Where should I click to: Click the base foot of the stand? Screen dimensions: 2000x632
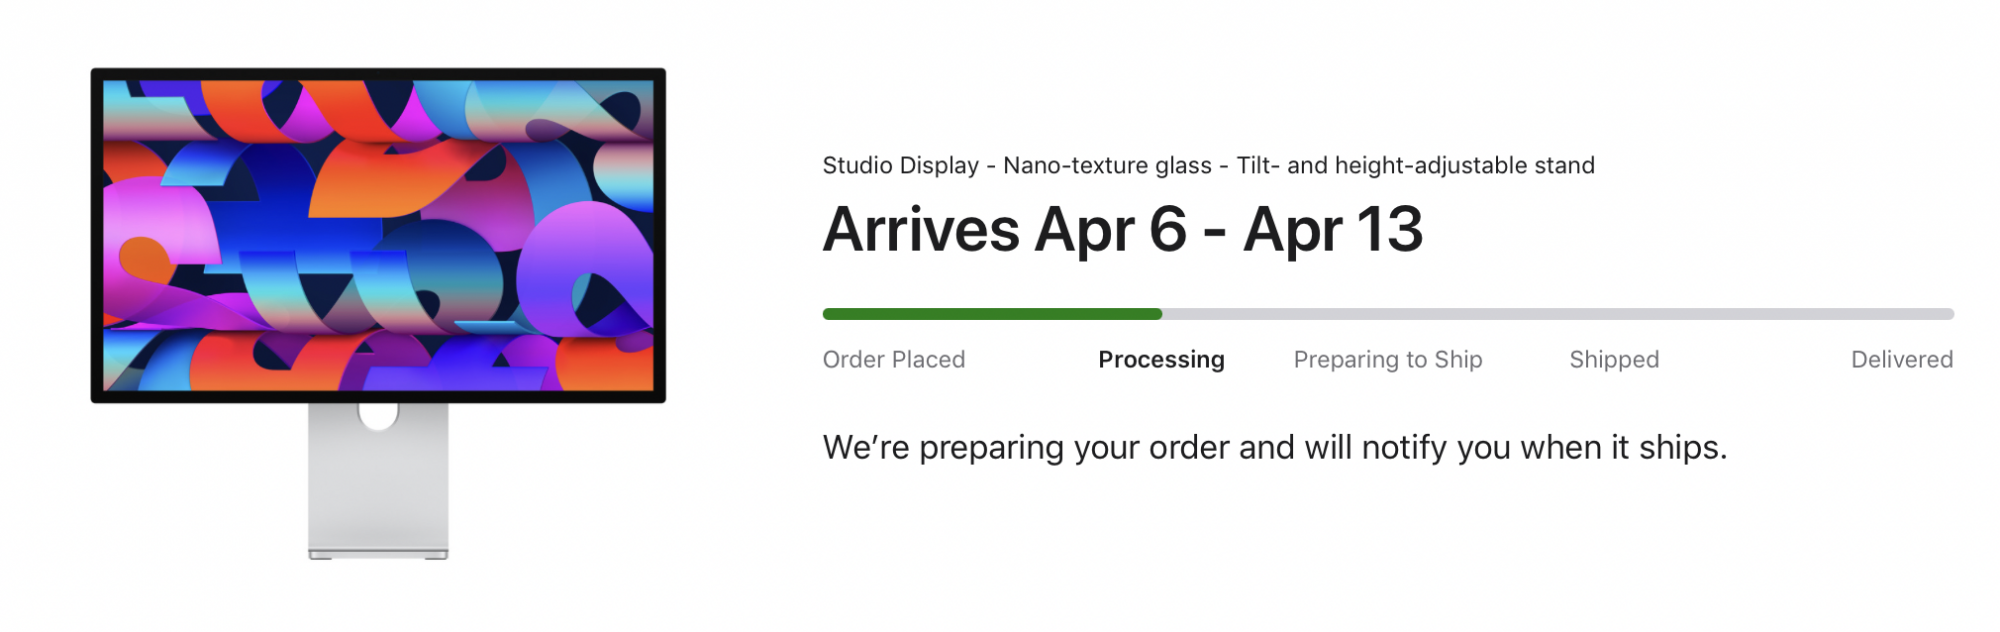coord(378,554)
